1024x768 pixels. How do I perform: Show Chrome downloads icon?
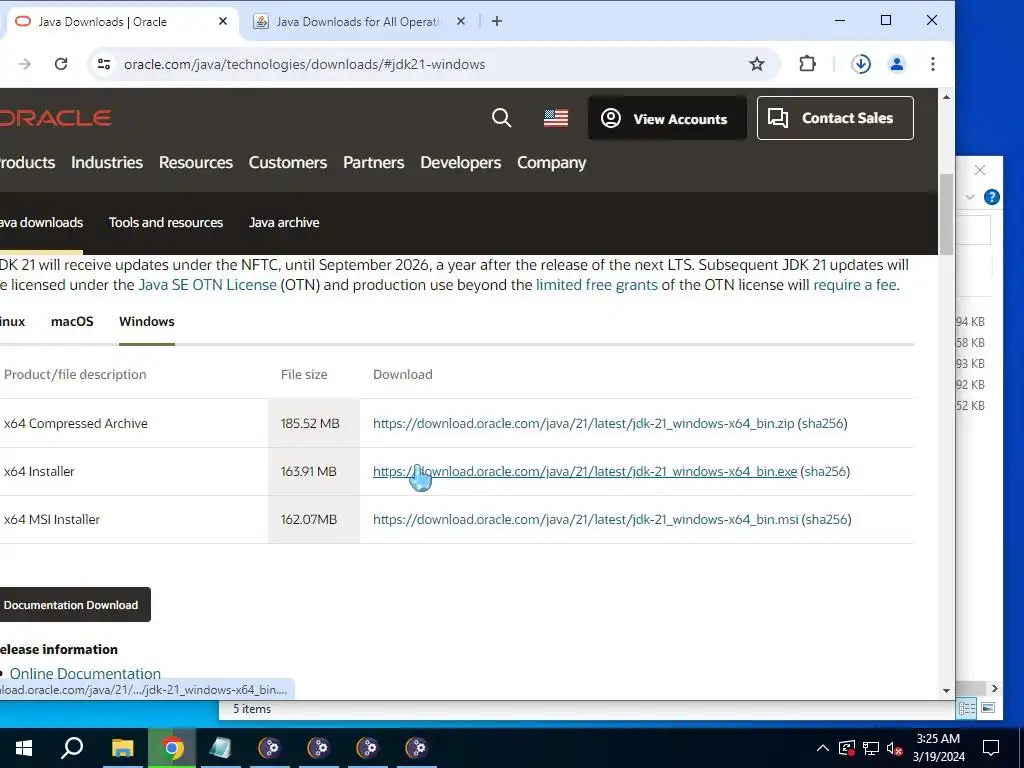point(861,64)
